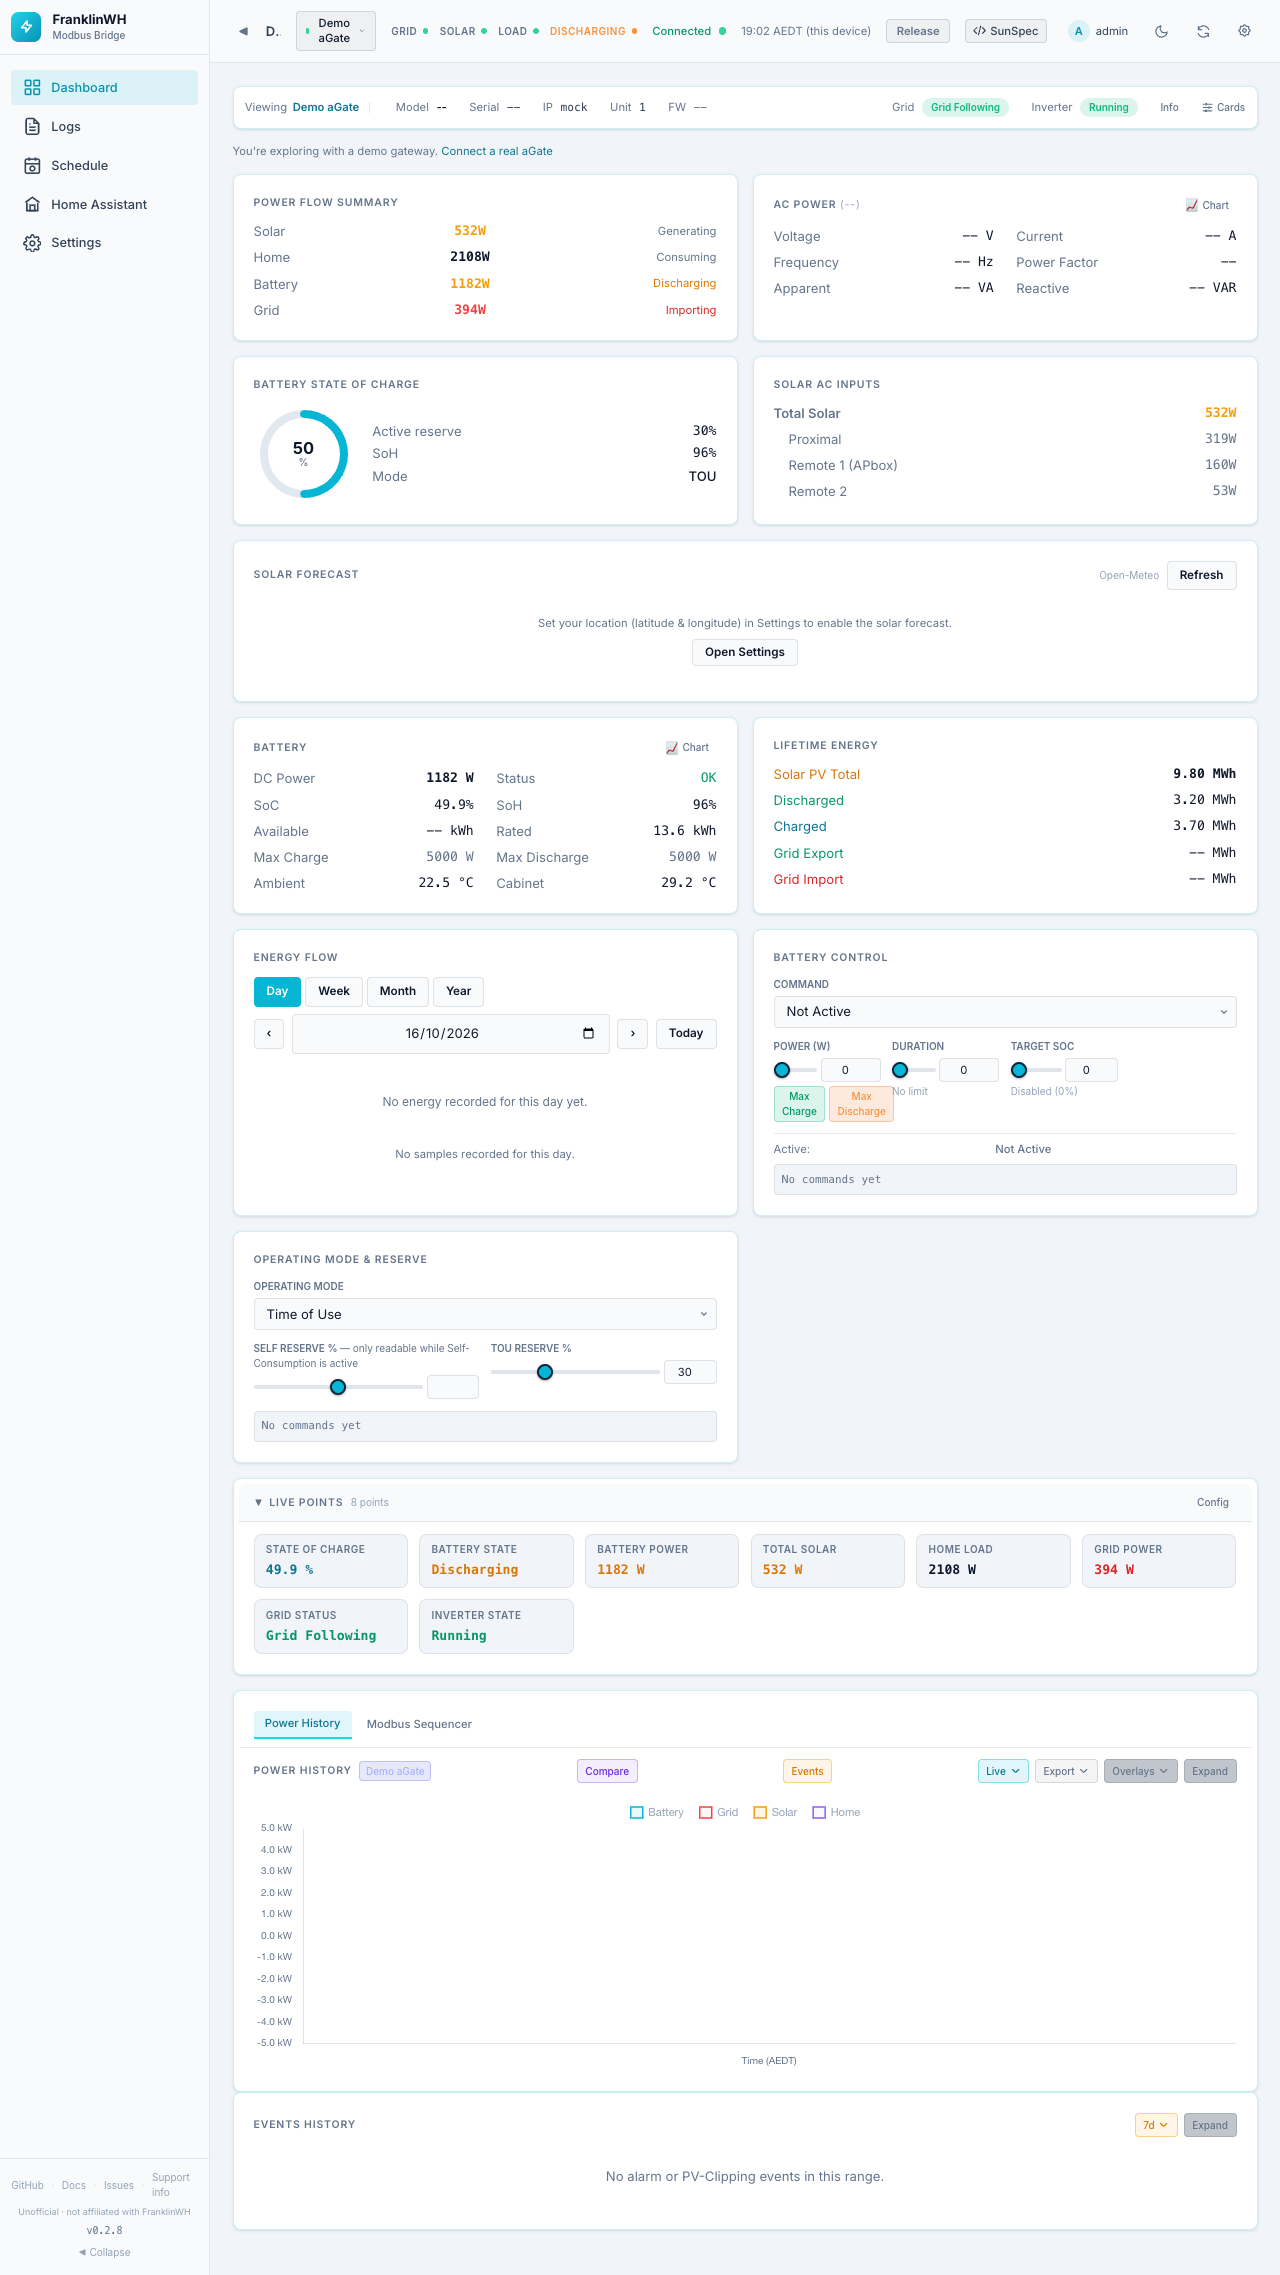Click the TOU Reserve value field
The height and width of the screenshot is (2275, 1280).
(x=690, y=1372)
